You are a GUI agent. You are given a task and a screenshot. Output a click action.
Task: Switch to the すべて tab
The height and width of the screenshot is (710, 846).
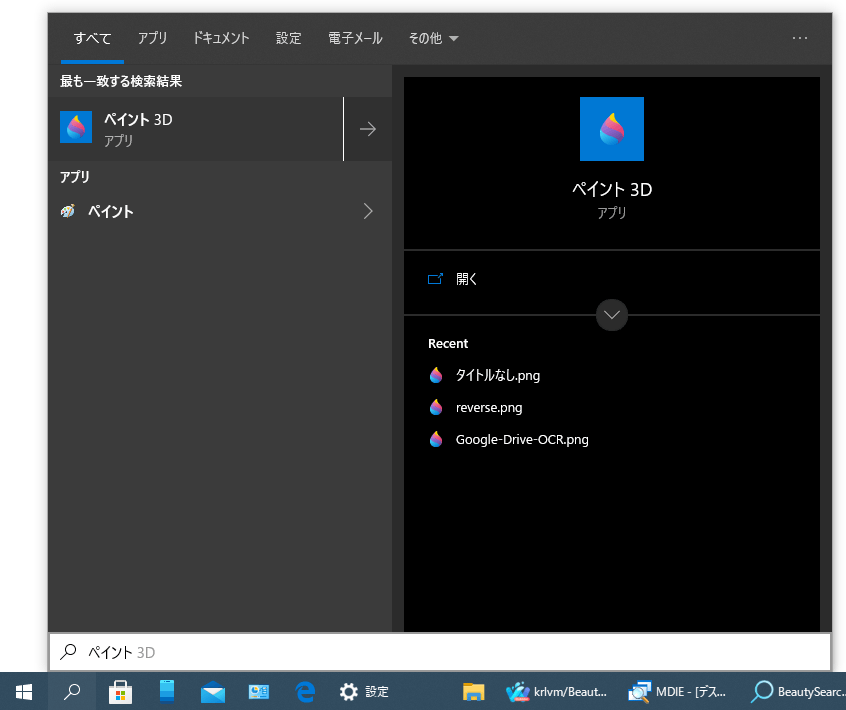92,38
